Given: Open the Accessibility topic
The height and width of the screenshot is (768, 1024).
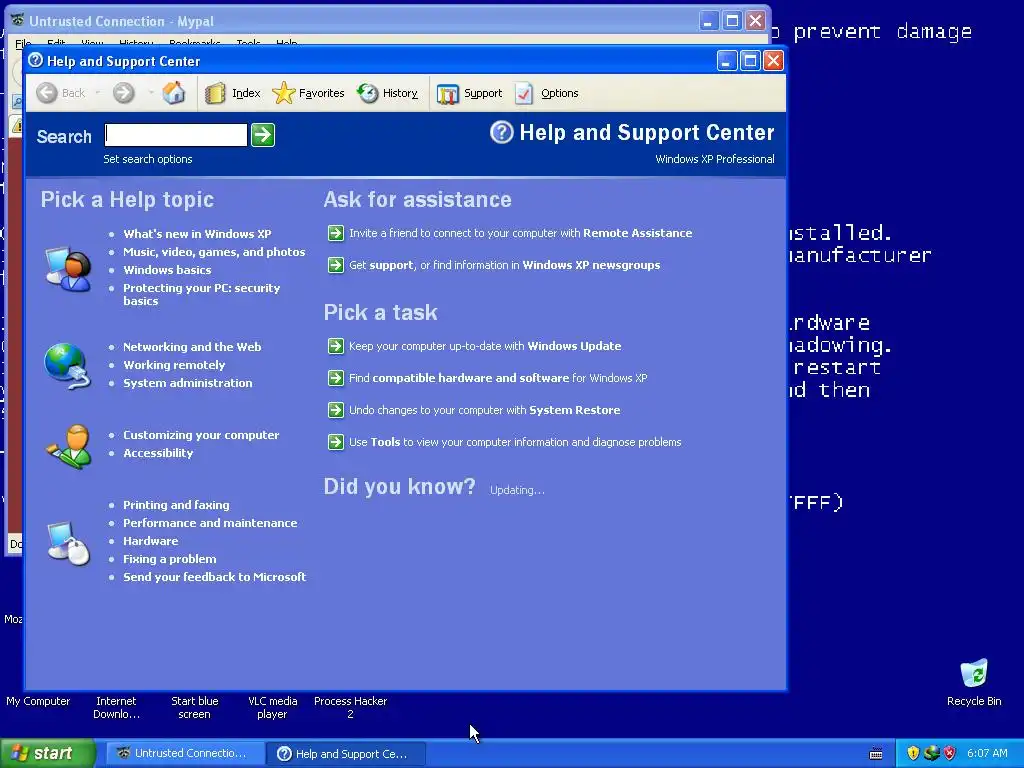Looking at the screenshot, I should coord(158,453).
